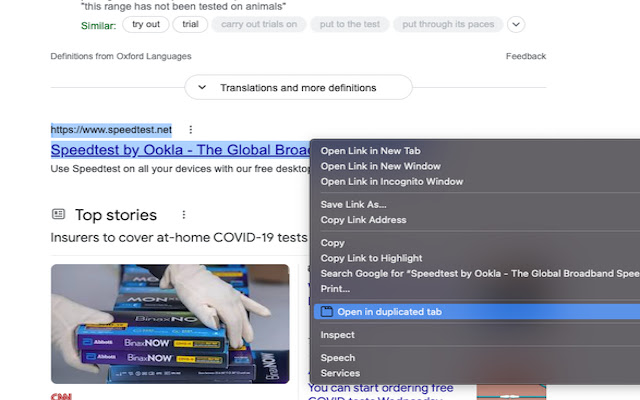Click the Top stories newspaper icon

click(58, 214)
